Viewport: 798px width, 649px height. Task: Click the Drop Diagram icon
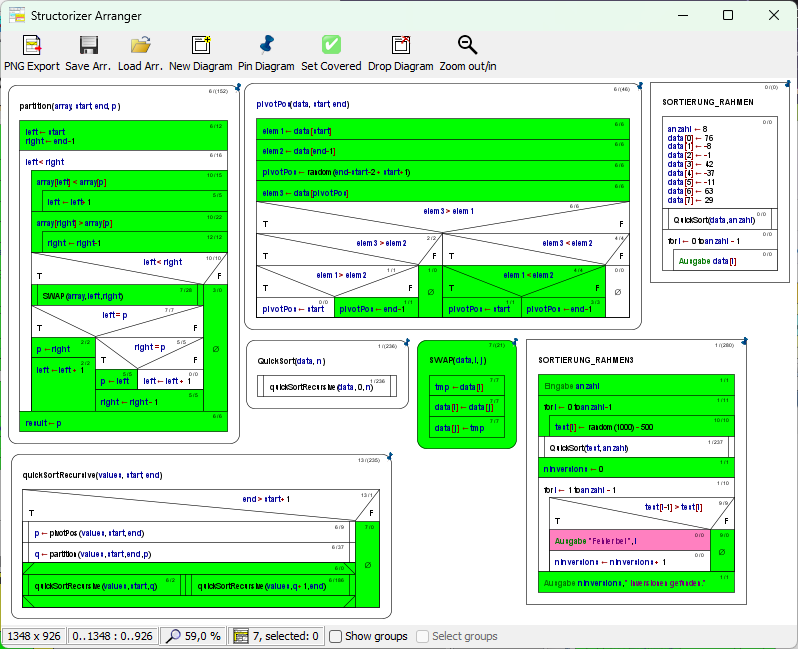(401, 45)
